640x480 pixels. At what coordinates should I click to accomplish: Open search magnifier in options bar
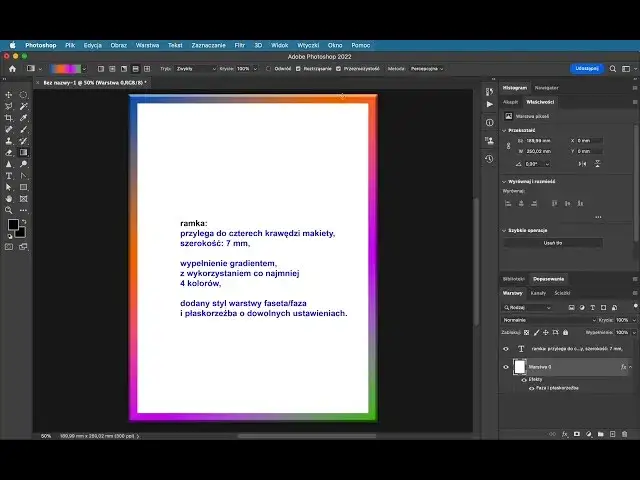pyautogui.click(x=613, y=69)
